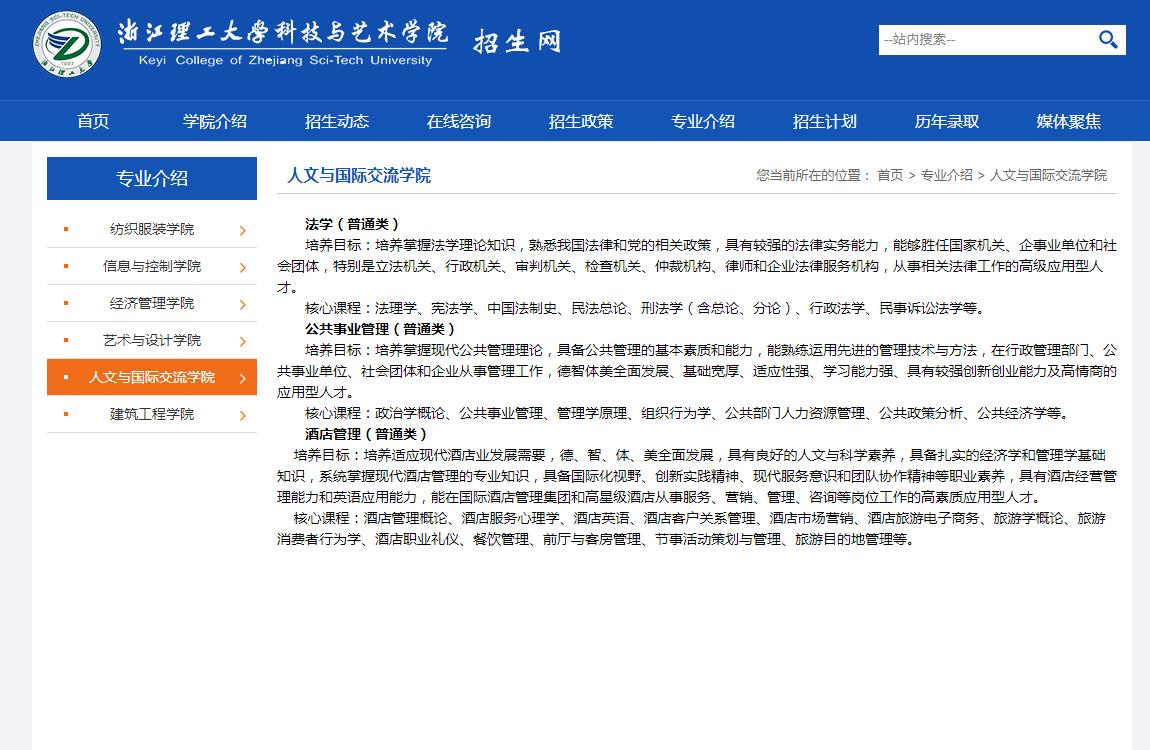Open the 历年录取 navigation item
The image size is (1150, 750).
pyautogui.click(x=947, y=121)
